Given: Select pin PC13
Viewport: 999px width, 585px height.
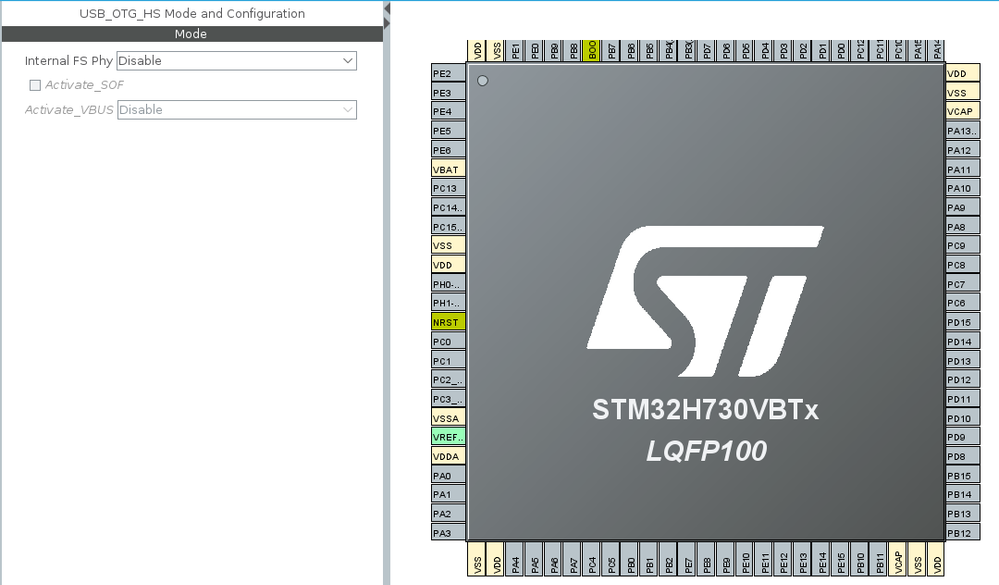Looking at the screenshot, I should pyautogui.click(x=449, y=188).
